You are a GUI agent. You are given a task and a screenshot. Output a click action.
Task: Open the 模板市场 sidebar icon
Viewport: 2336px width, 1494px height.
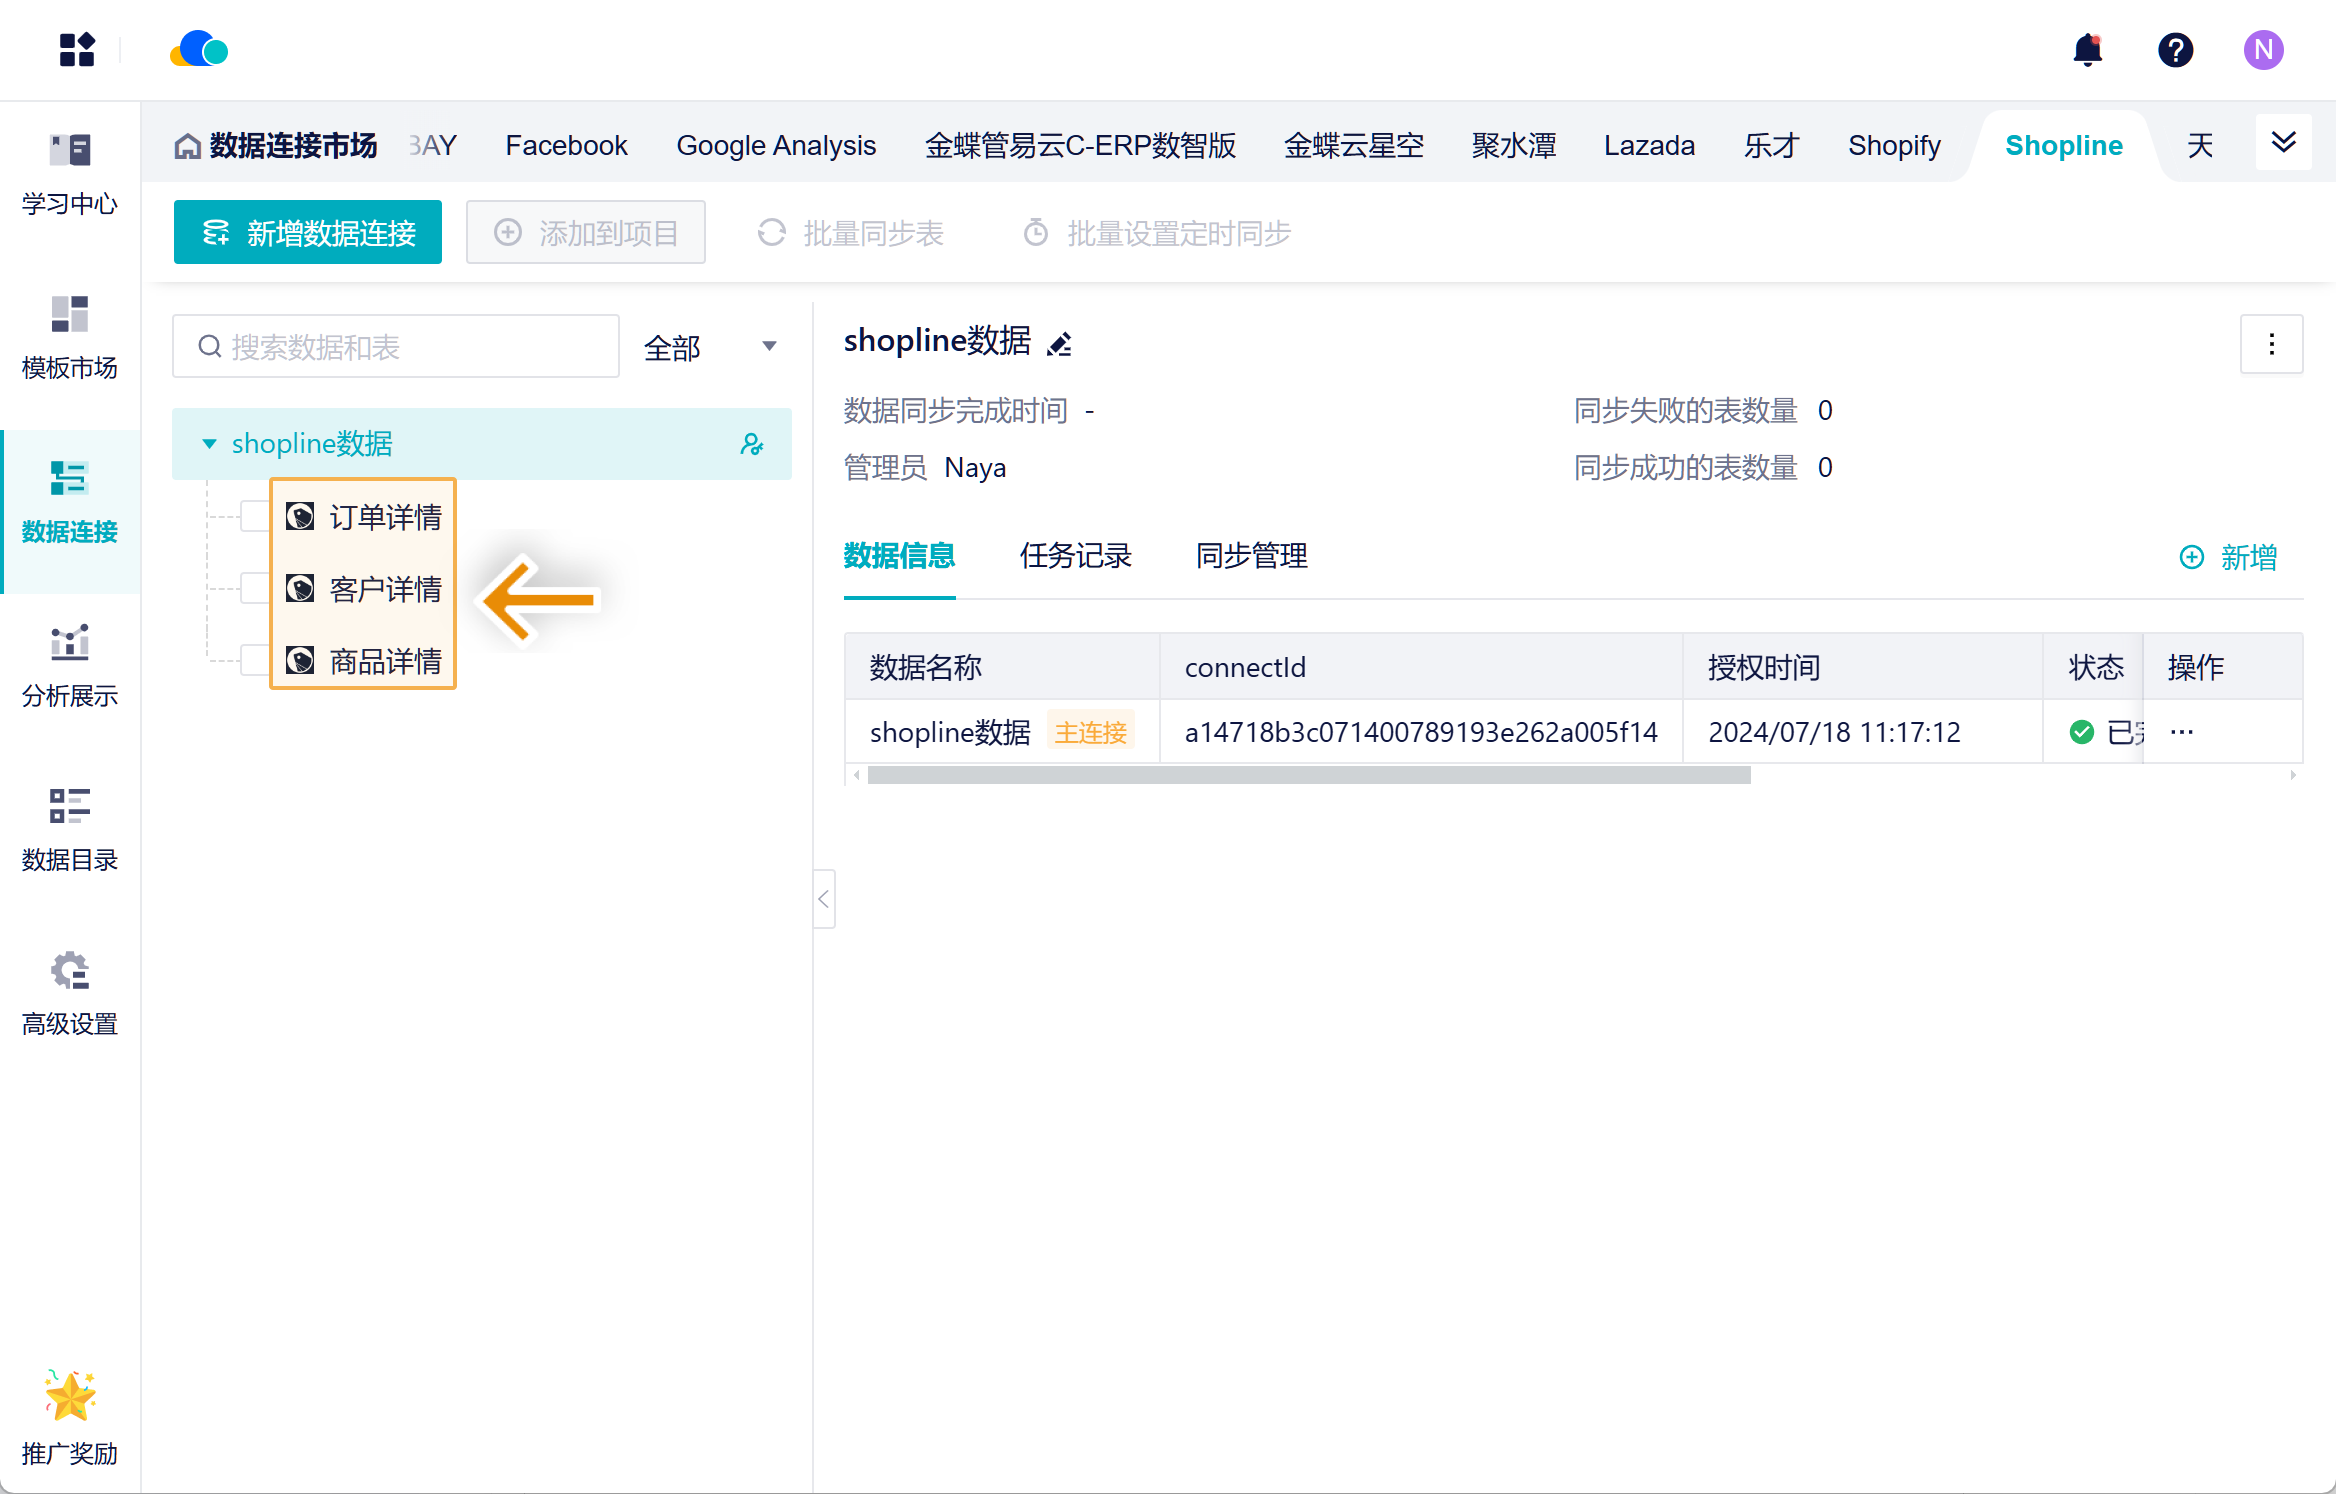pos(70,314)
